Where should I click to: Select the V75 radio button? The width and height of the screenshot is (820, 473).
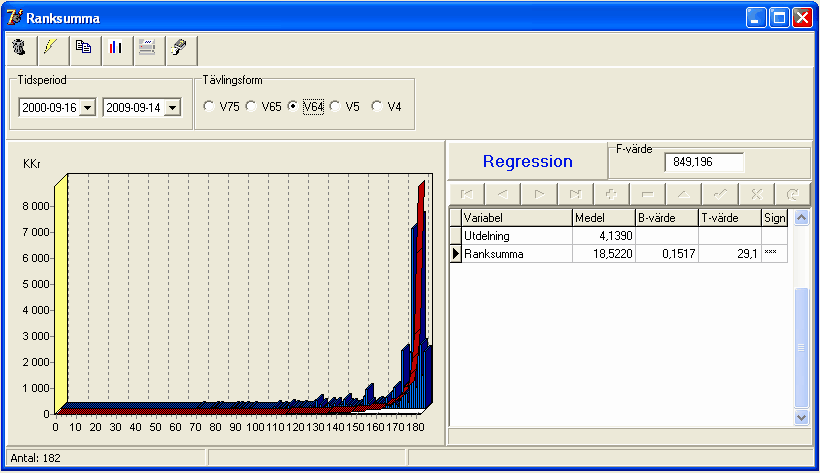pos(209,106)
